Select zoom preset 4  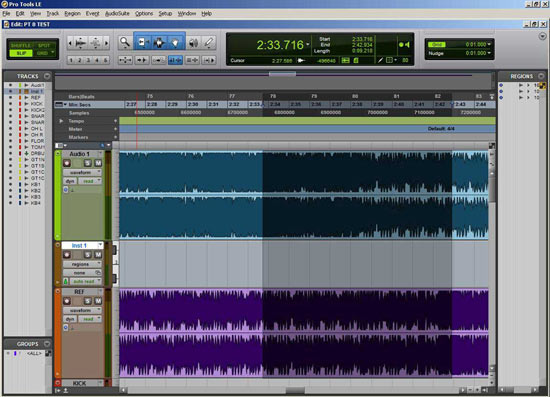point(97,60)
